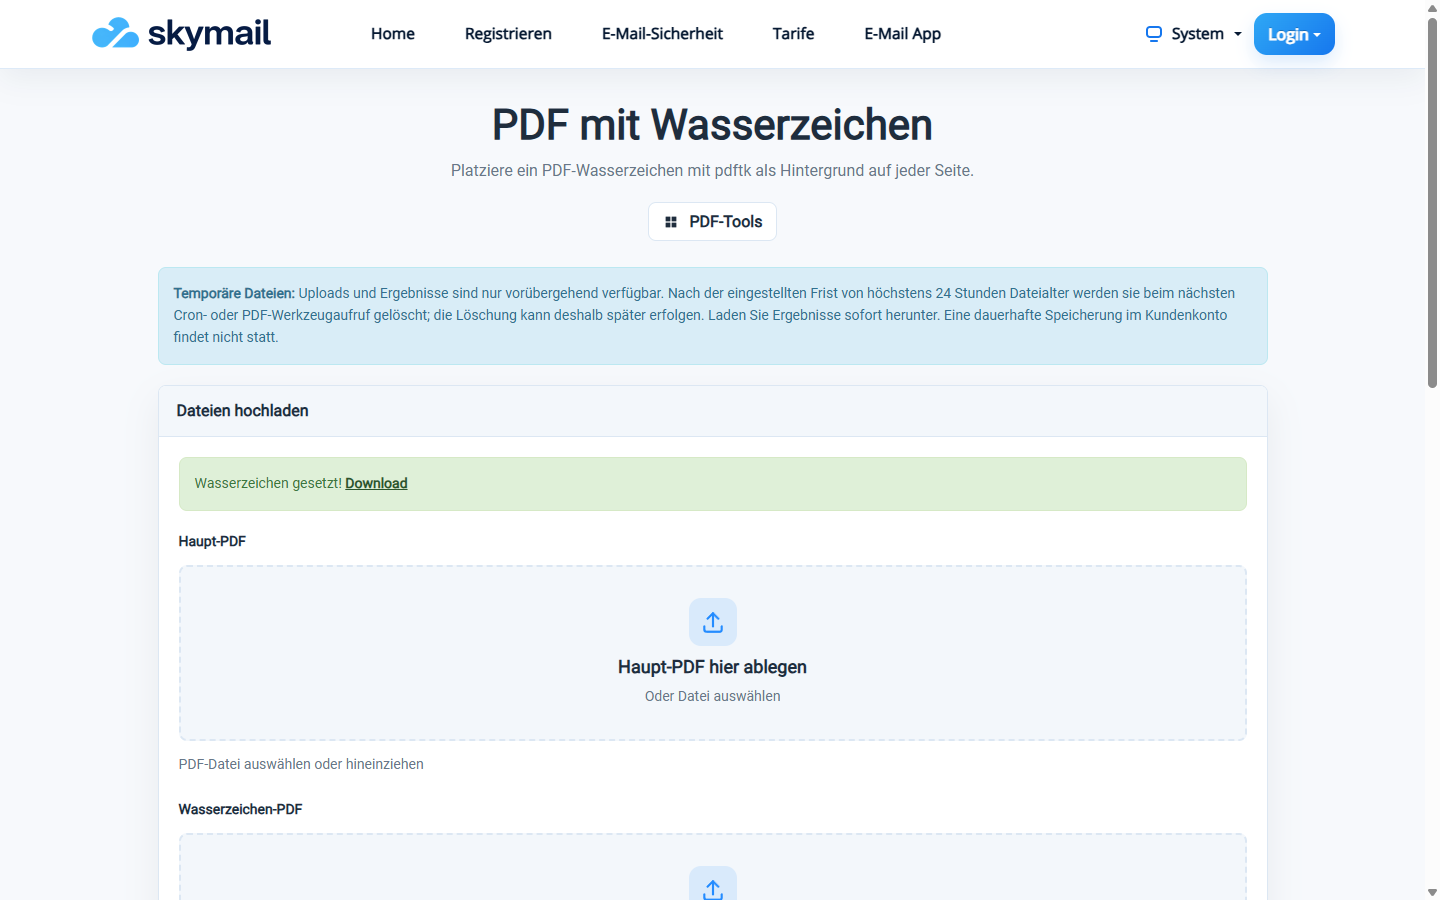Click the grid icon in PDF-Tools button
The image size is (1440, 900).
coord(671,222)
